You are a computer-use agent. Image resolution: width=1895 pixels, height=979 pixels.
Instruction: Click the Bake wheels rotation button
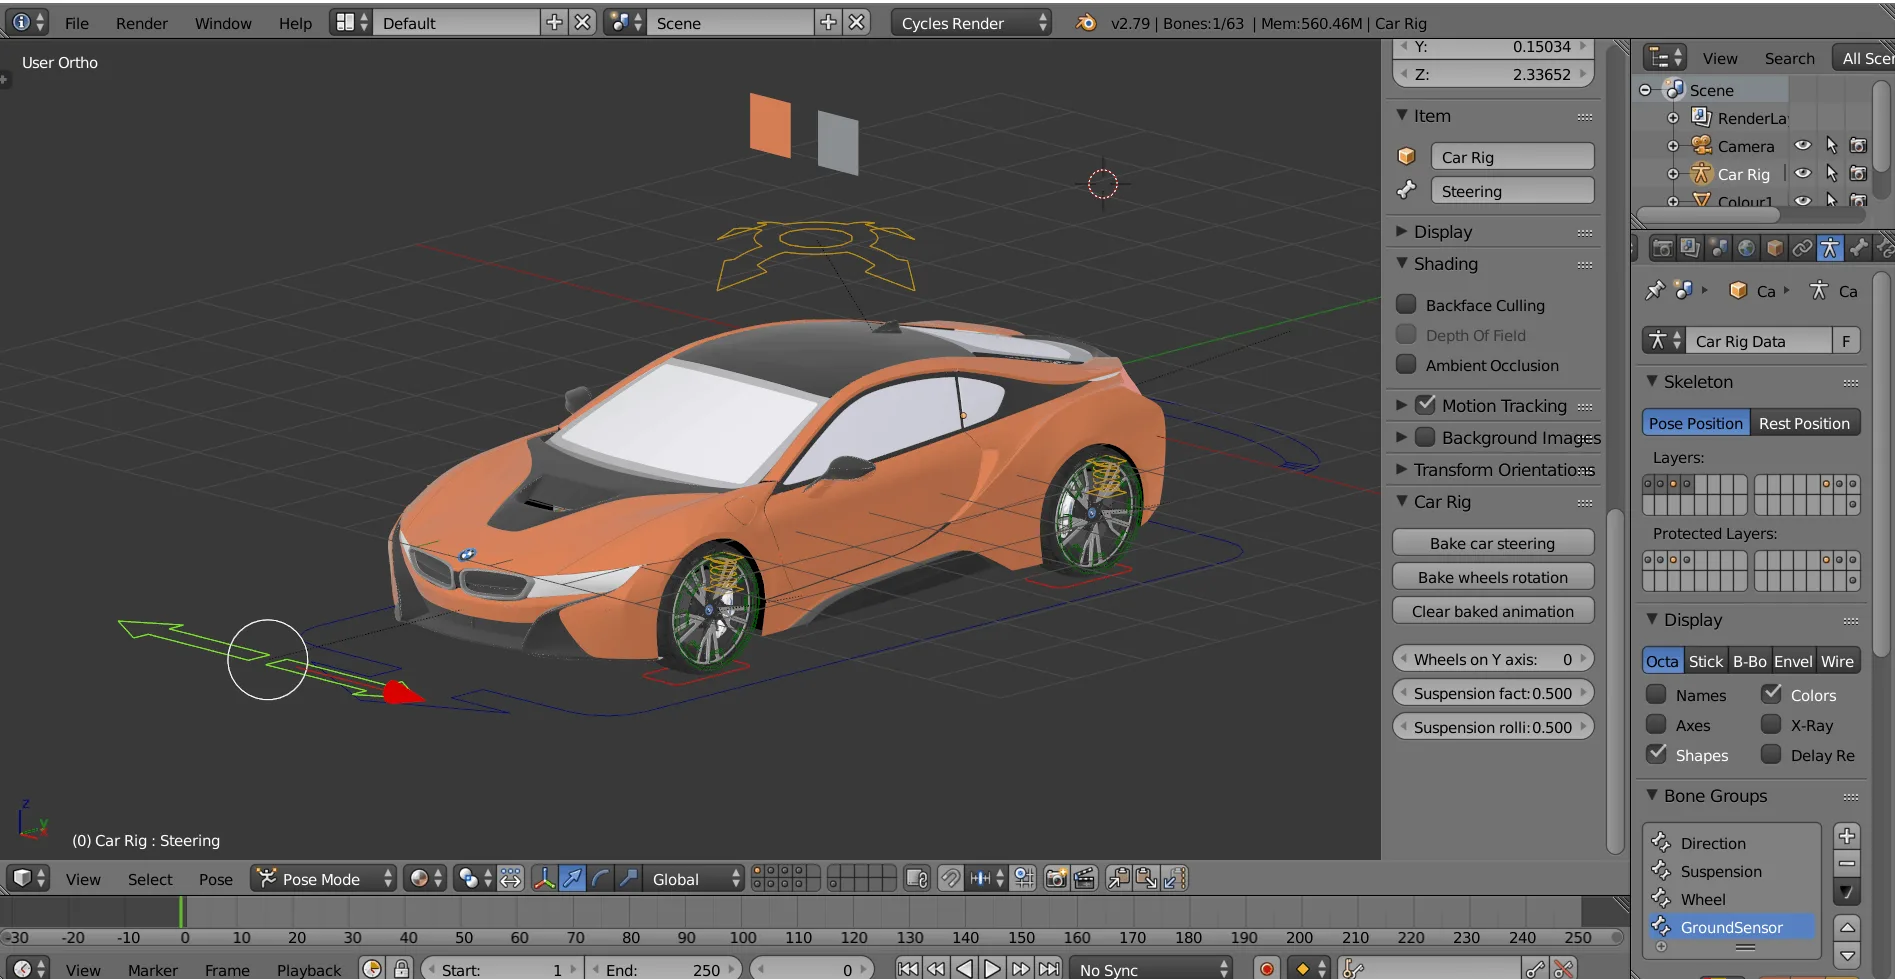coord(1492,577)
